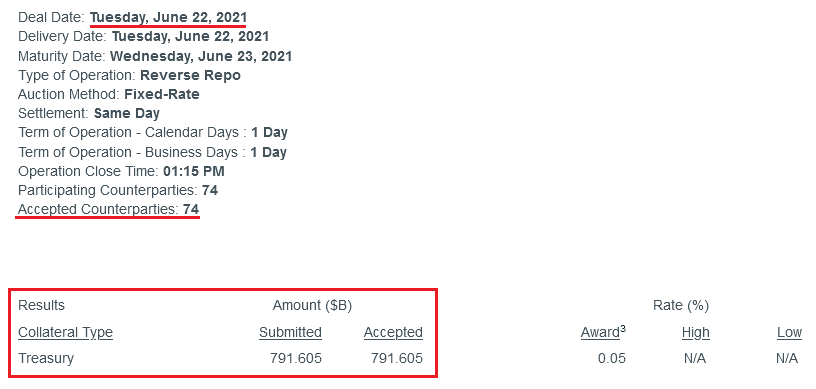This screenshot has height=389, width=816.
Task: Click the submitted amount 791.605
Action: [x=296, y=358]
